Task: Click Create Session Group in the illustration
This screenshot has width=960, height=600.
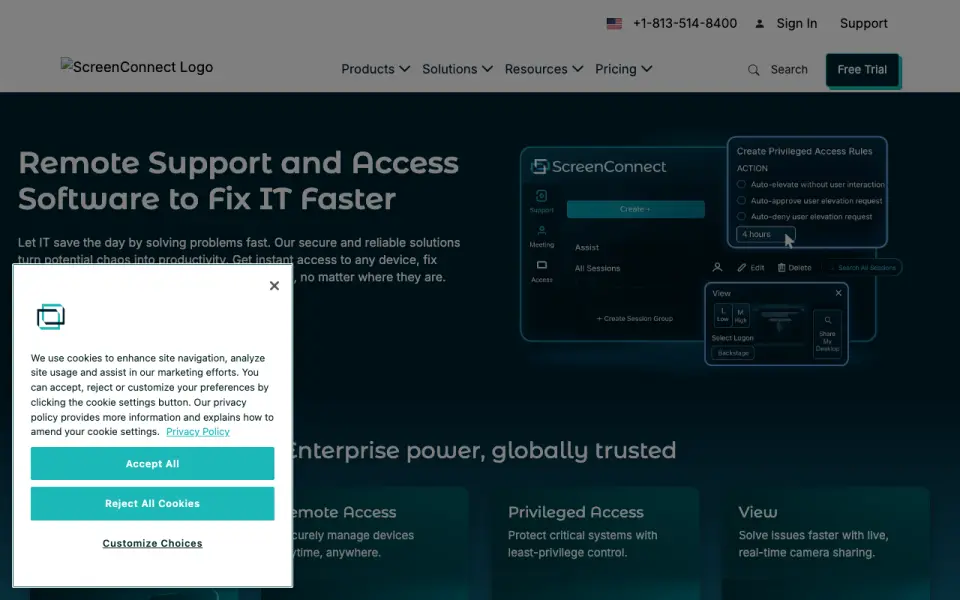Action: [635, 318]
